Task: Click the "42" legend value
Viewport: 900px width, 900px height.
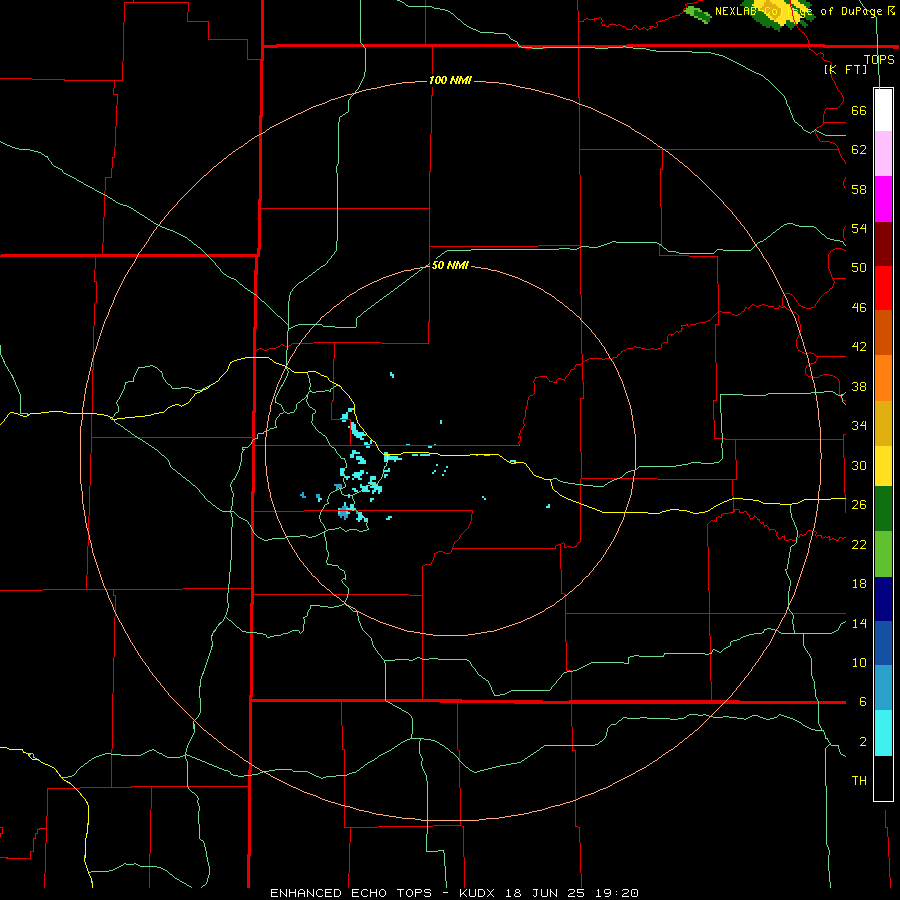Action: tap(859, 346)
